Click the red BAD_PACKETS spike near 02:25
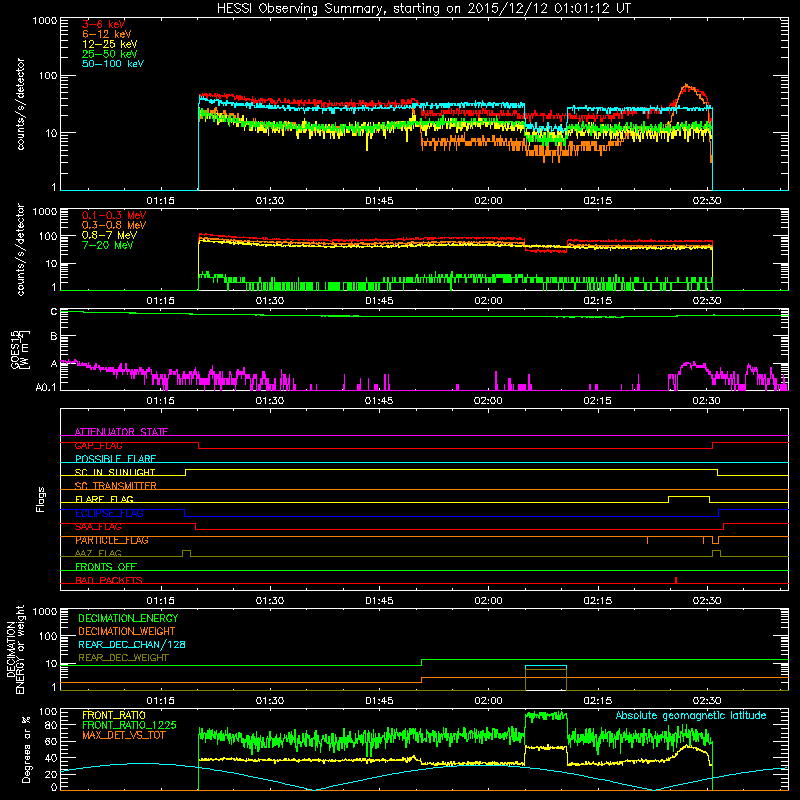 click(676, 580)
